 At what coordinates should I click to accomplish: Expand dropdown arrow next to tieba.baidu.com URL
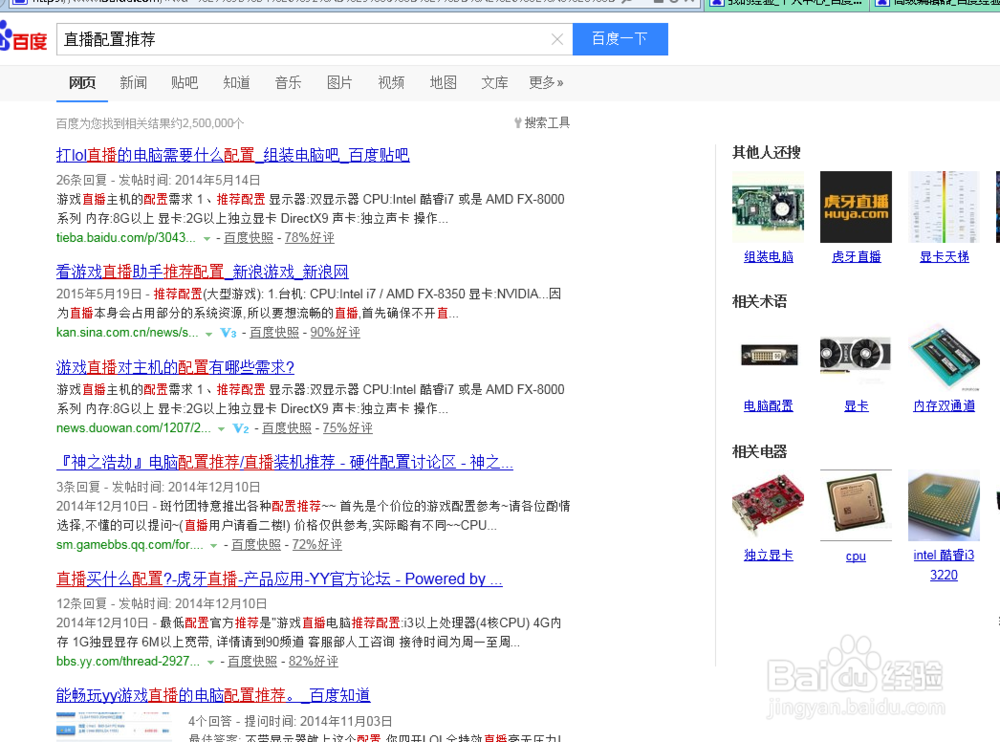click(x=207, y=239)
